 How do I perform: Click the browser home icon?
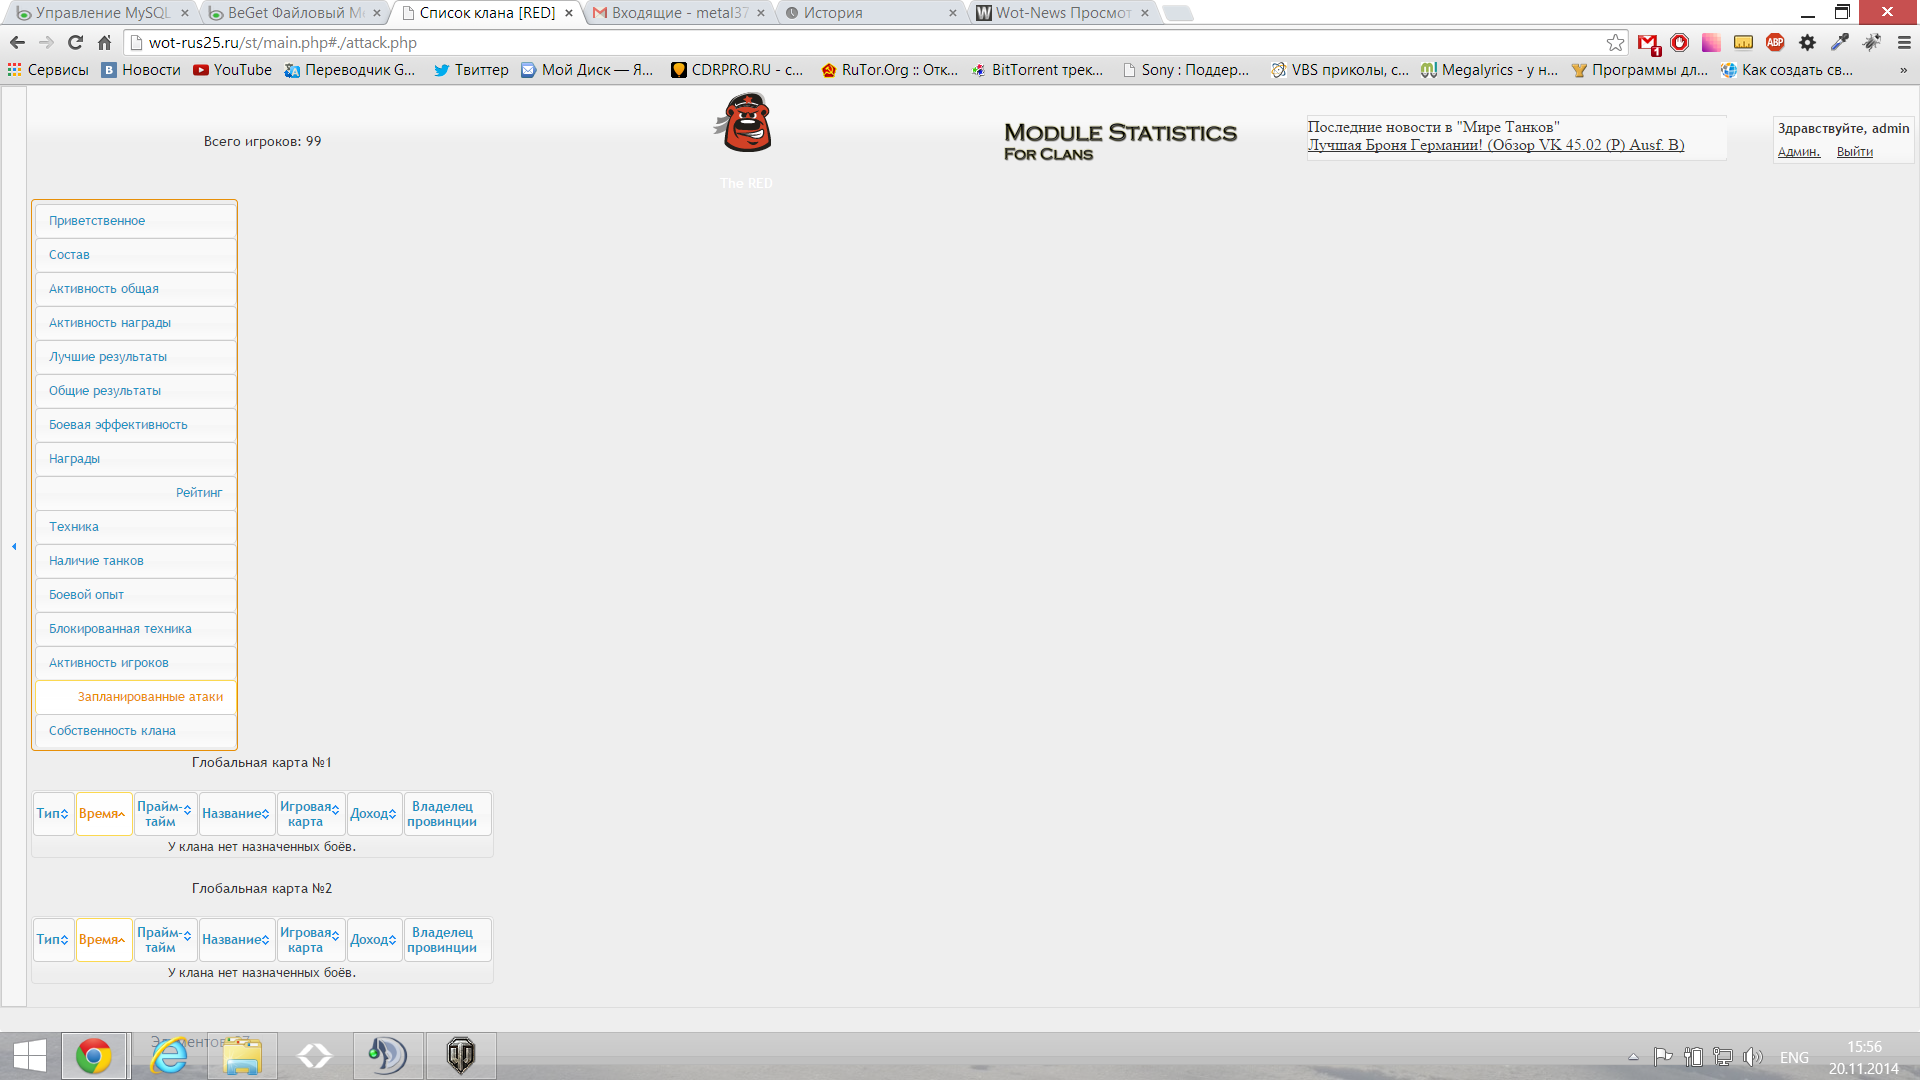[x=104, y=42]
